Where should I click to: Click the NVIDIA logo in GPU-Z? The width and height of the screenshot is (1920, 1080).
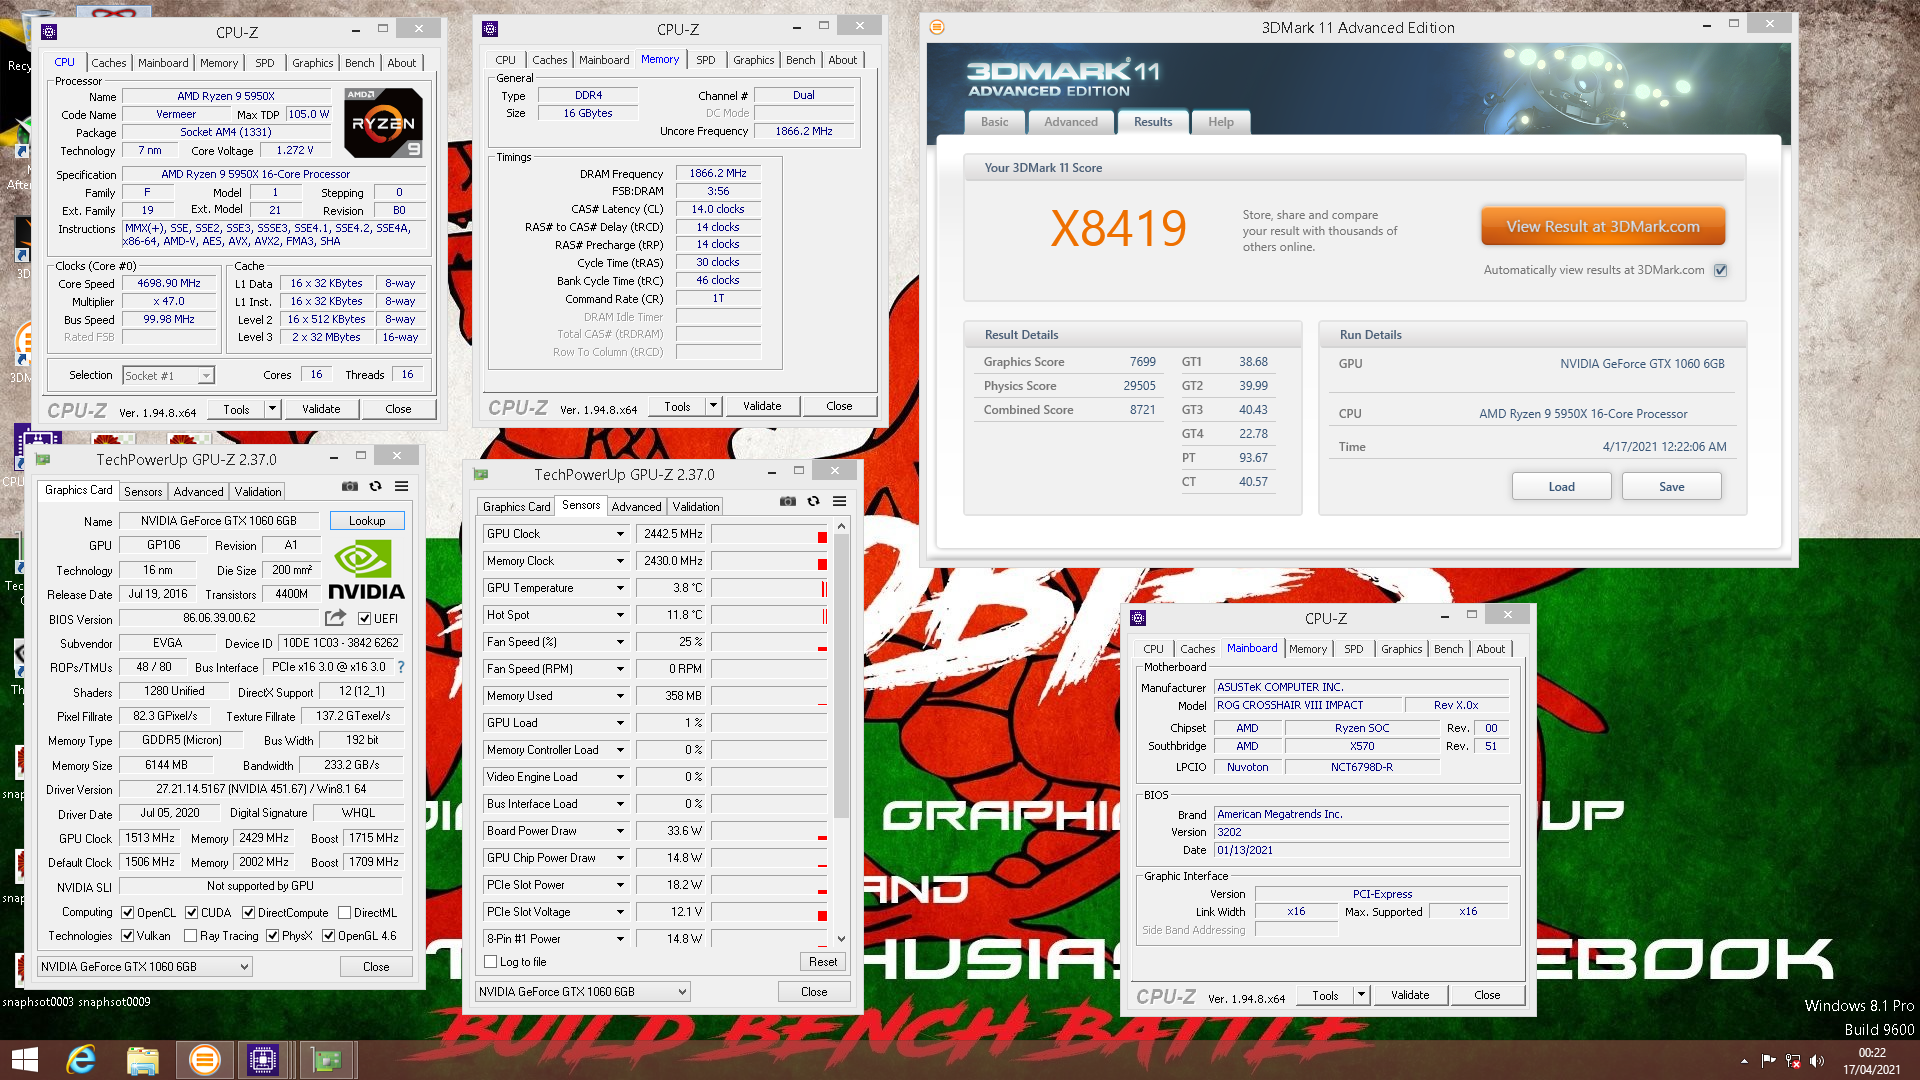point(366,571)
